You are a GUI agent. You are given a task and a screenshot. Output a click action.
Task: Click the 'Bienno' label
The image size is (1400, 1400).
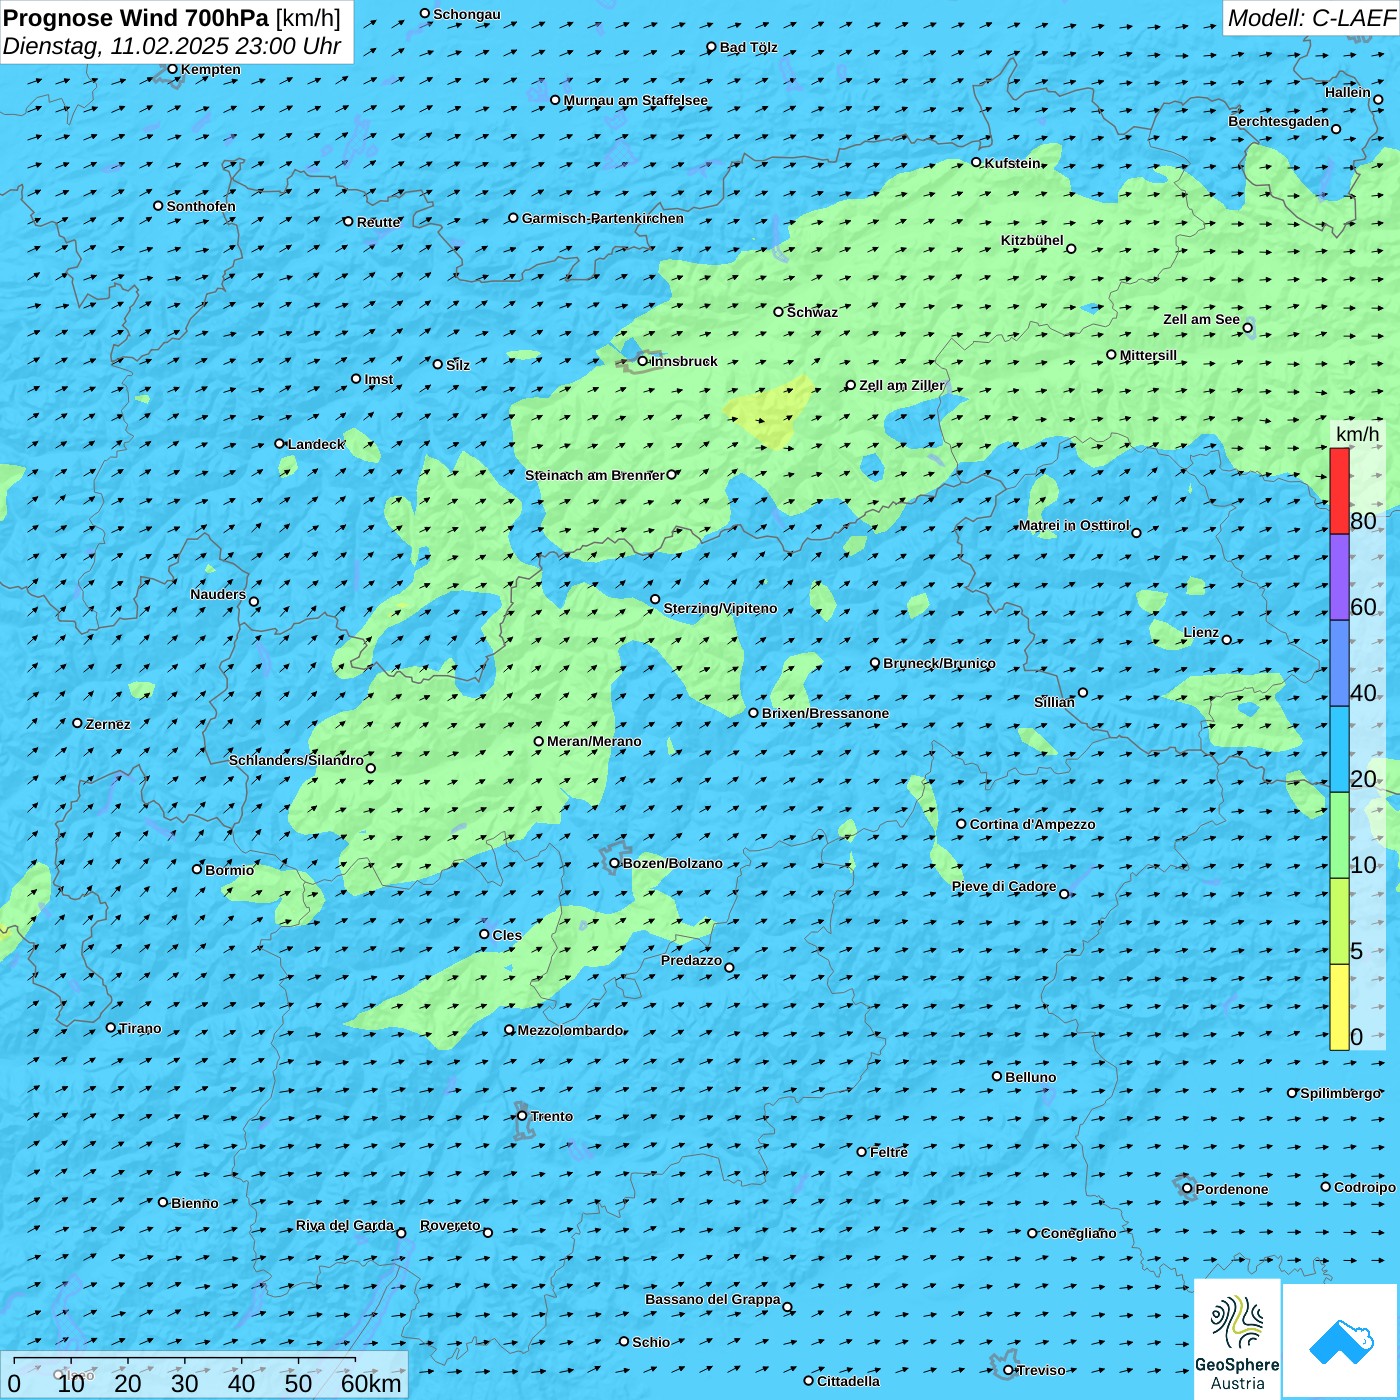click(194, 1203)
